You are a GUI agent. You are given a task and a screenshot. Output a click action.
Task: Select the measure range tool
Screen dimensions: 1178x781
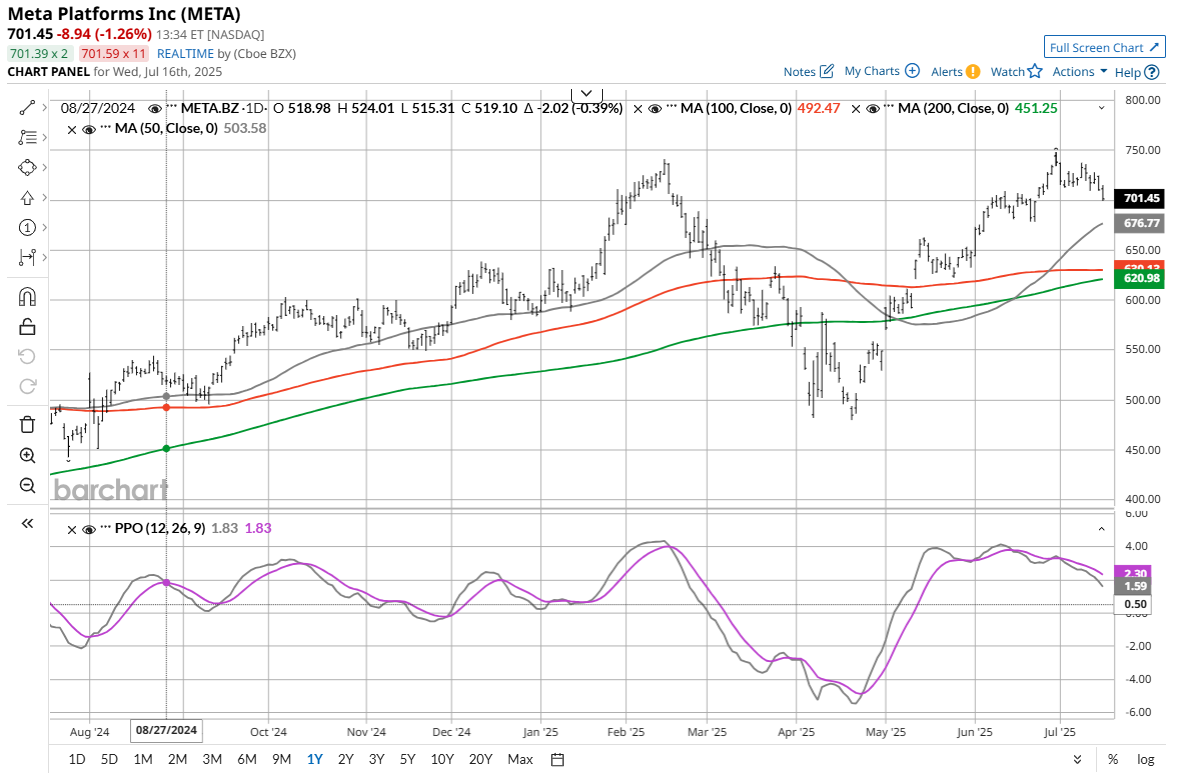click(27, 258)
